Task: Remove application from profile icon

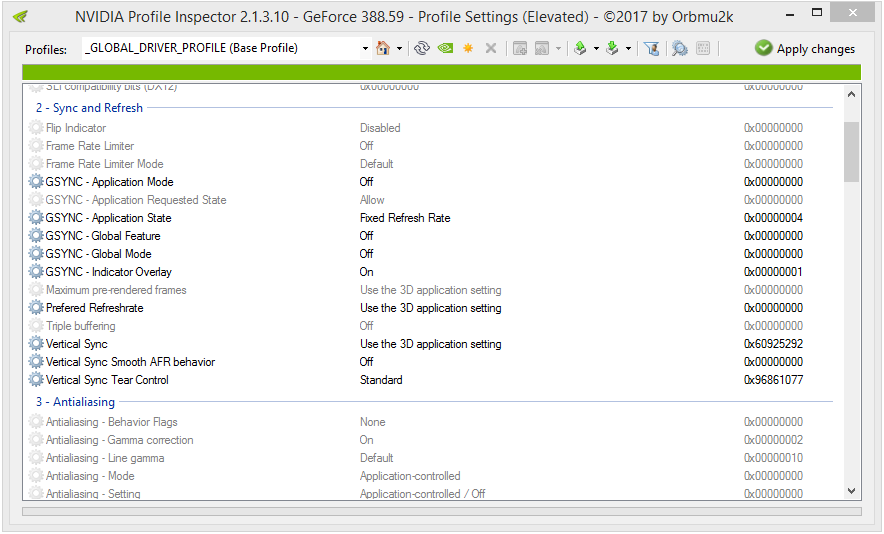Action: [x=542, y=48]
